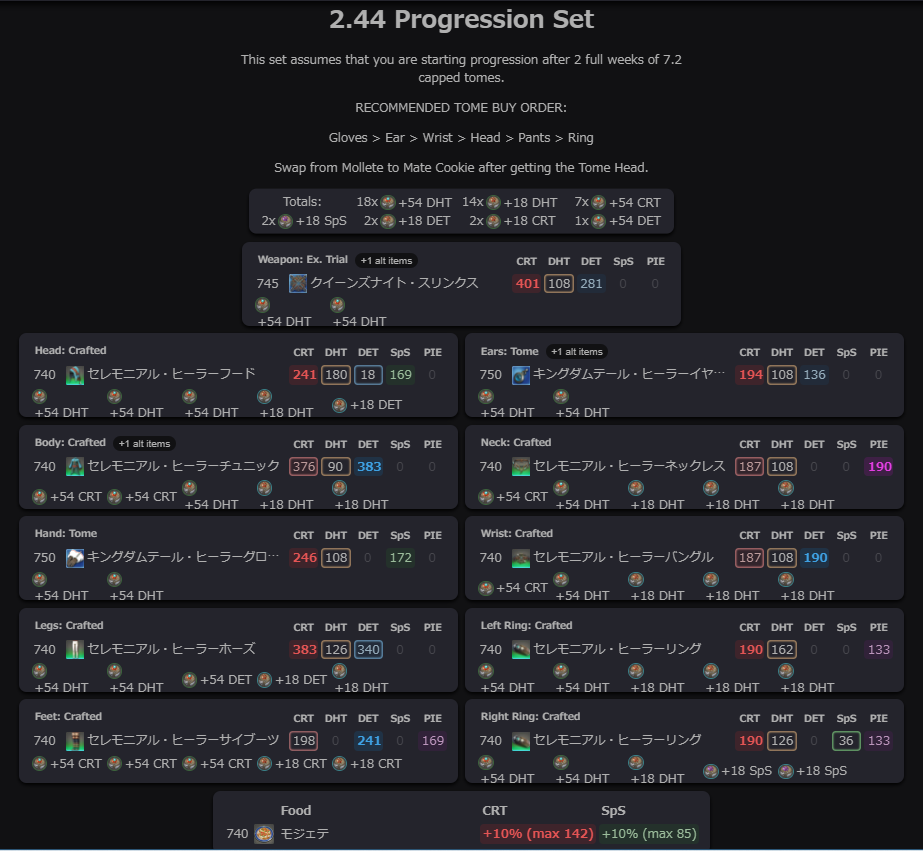Click the Right Ring item icon

point(521,741)
